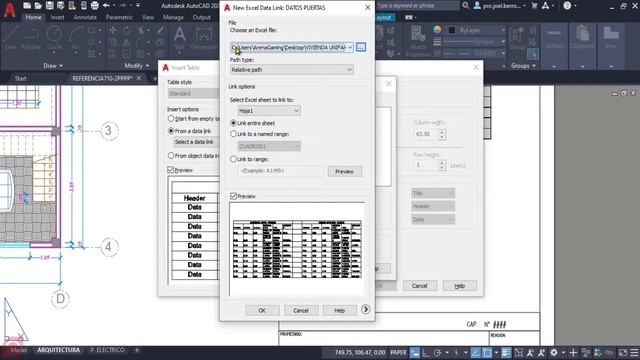Click the Plot printer icon in quick access toolbar

click(x=95, y=6)
